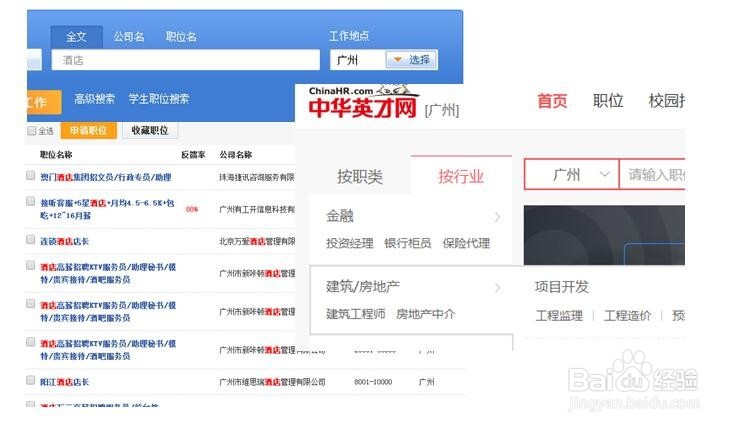
Task: Click the 投资经理 link
Action: [x=350, y=243]
